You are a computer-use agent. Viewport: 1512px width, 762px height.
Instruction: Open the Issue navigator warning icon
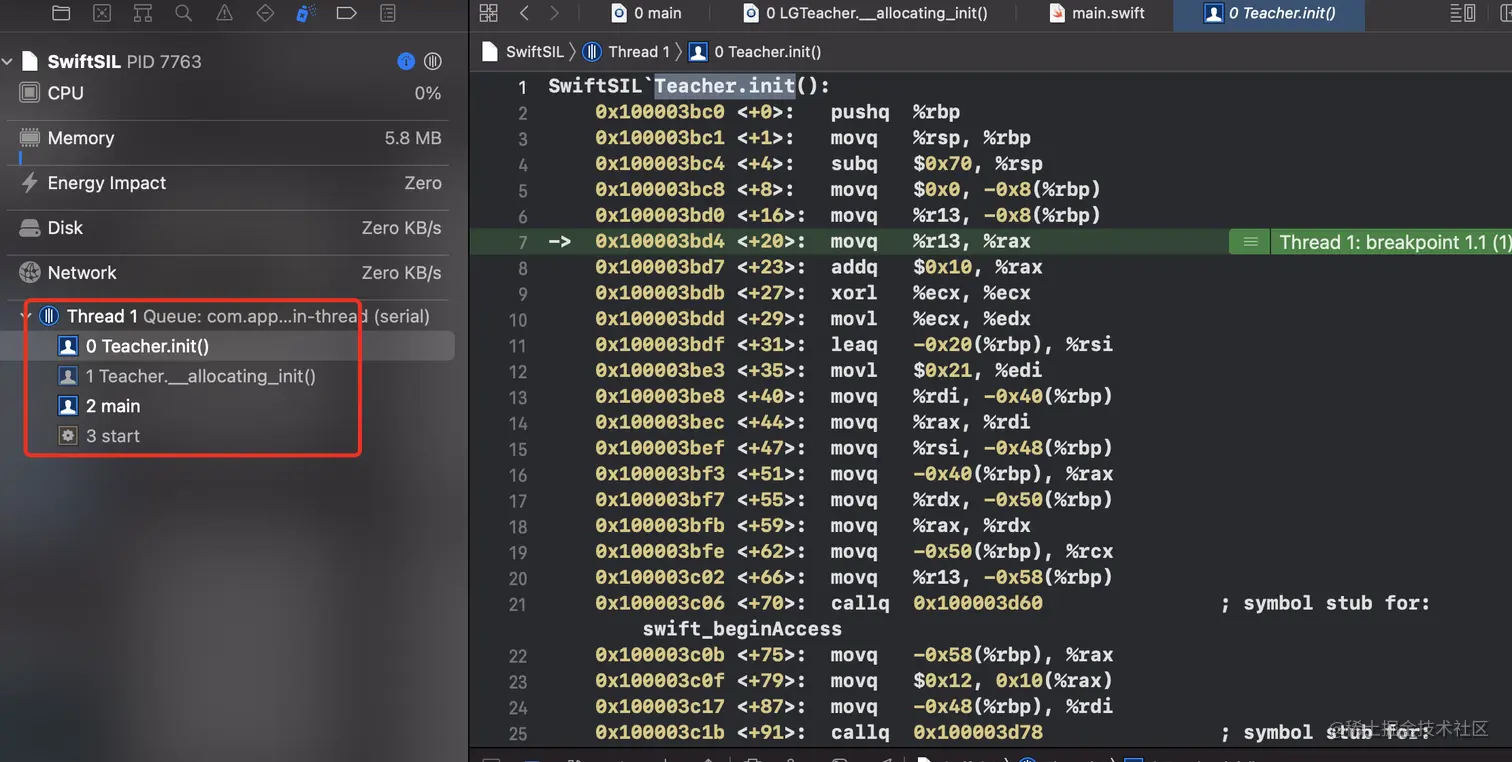[224, 13]
